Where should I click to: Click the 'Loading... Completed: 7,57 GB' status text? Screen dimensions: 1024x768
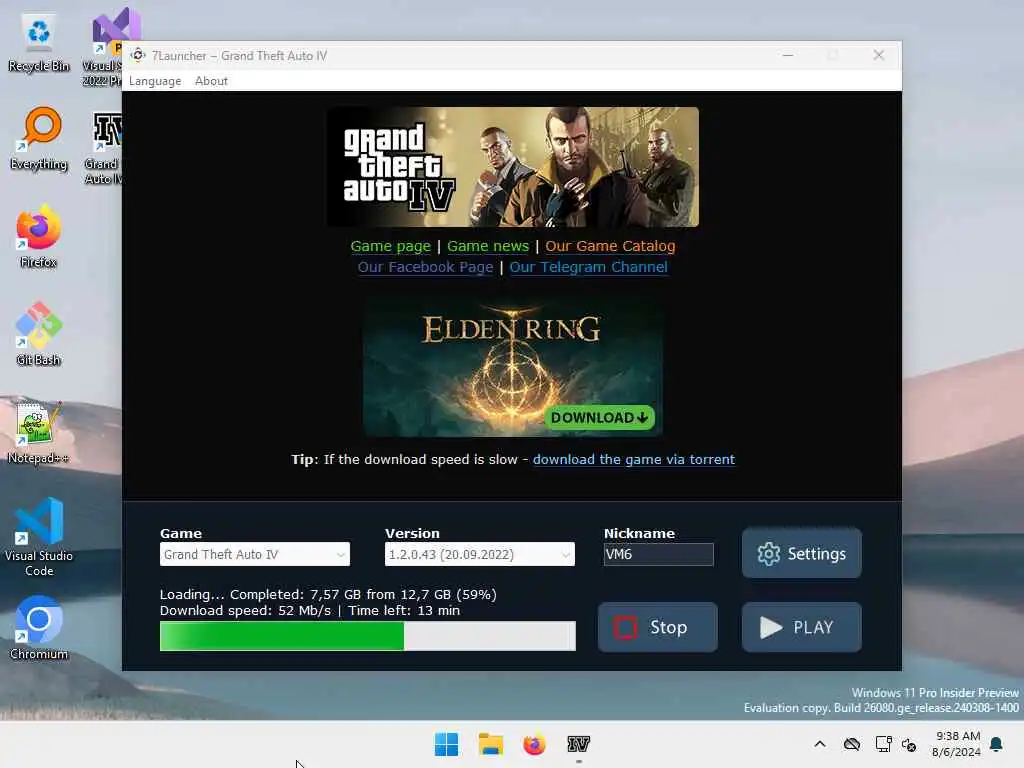click(328, 594)
